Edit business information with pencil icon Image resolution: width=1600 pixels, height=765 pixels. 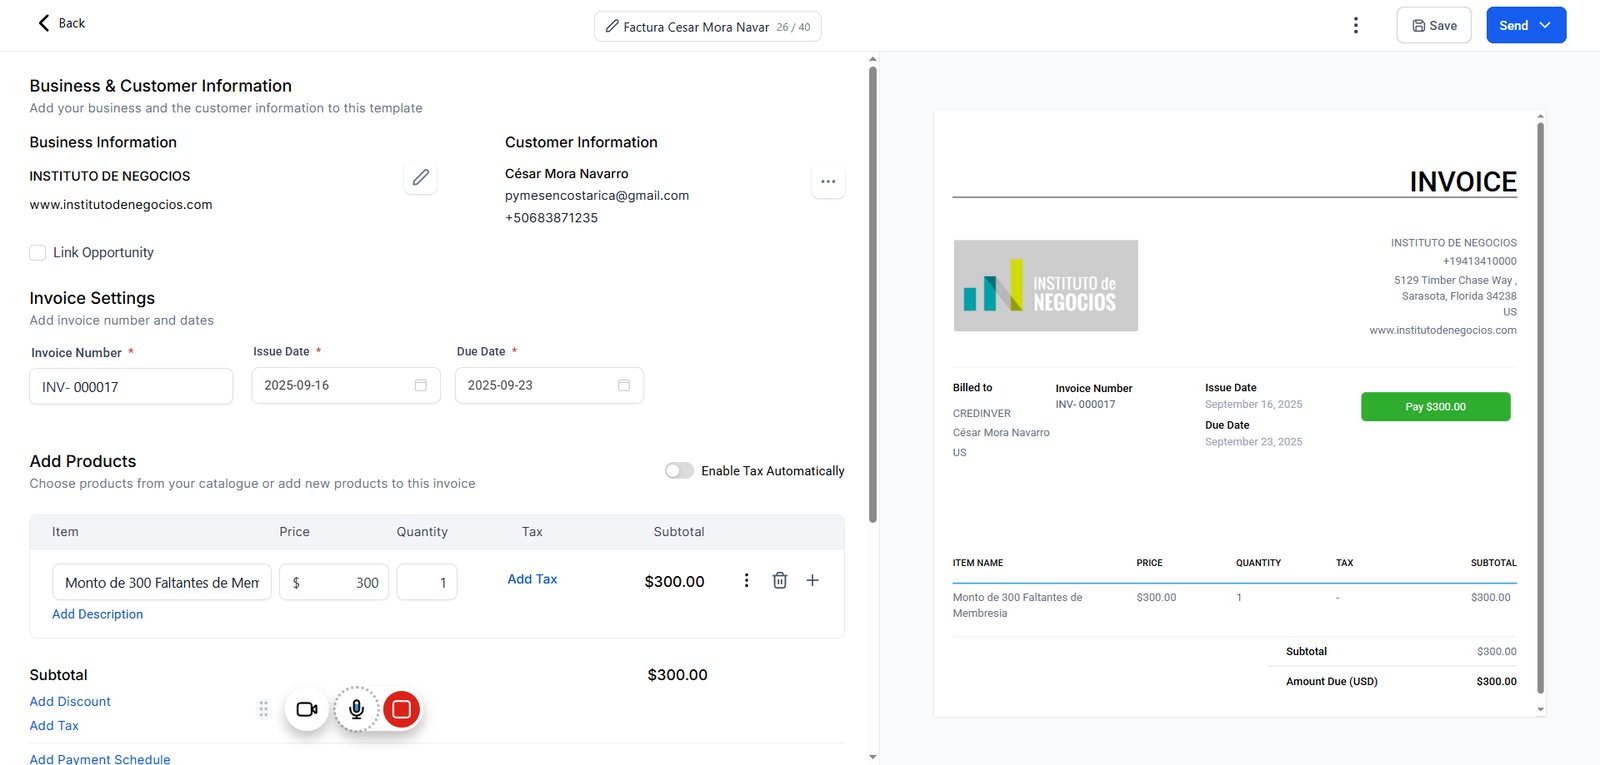pyautogui.click(x=420, y=178)
